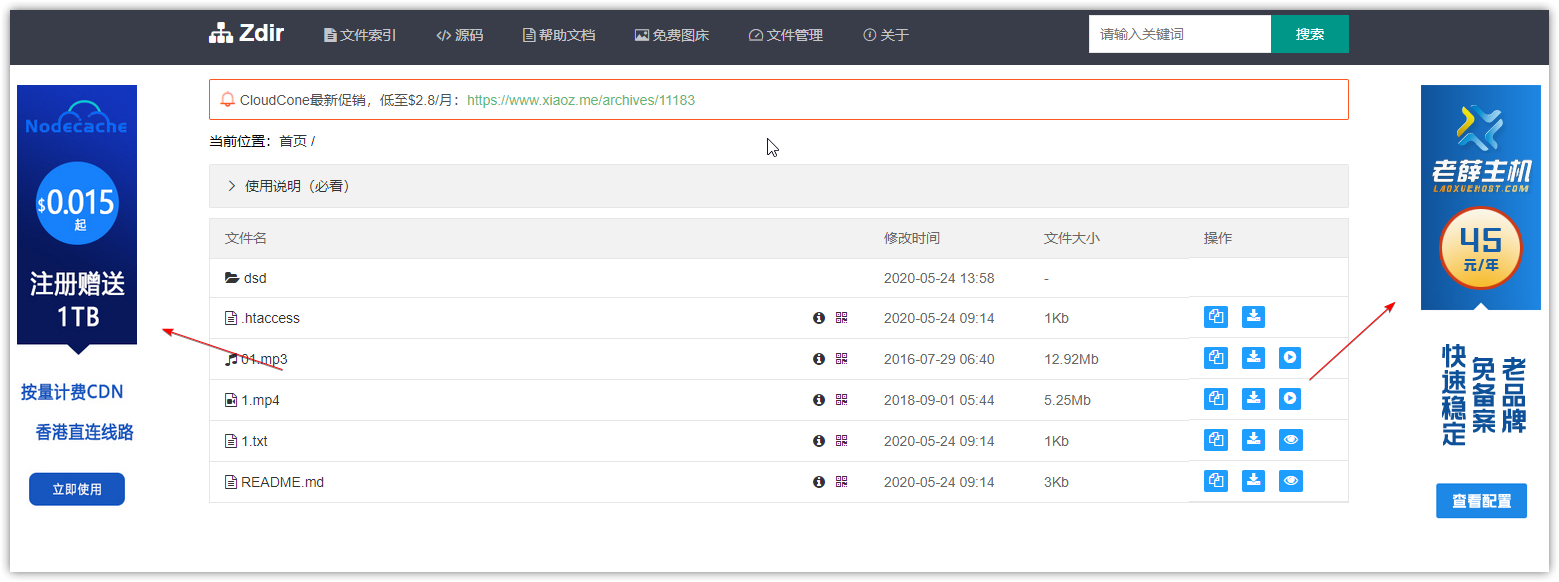The height and width of the screenshot is (582, 1559).
Task: Copy the download link for .htaccess
Action: coord(1215,316)
